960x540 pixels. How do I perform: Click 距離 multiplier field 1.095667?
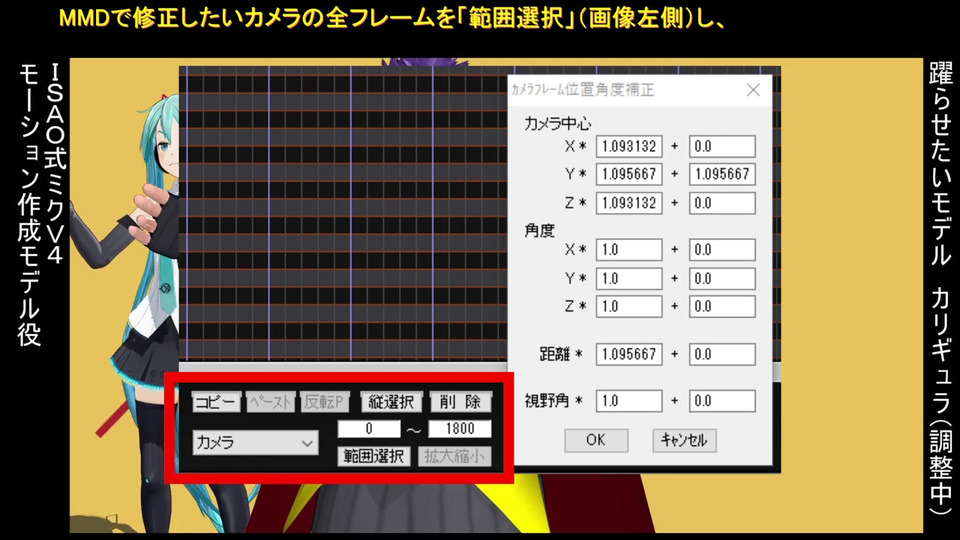(629, 354)
